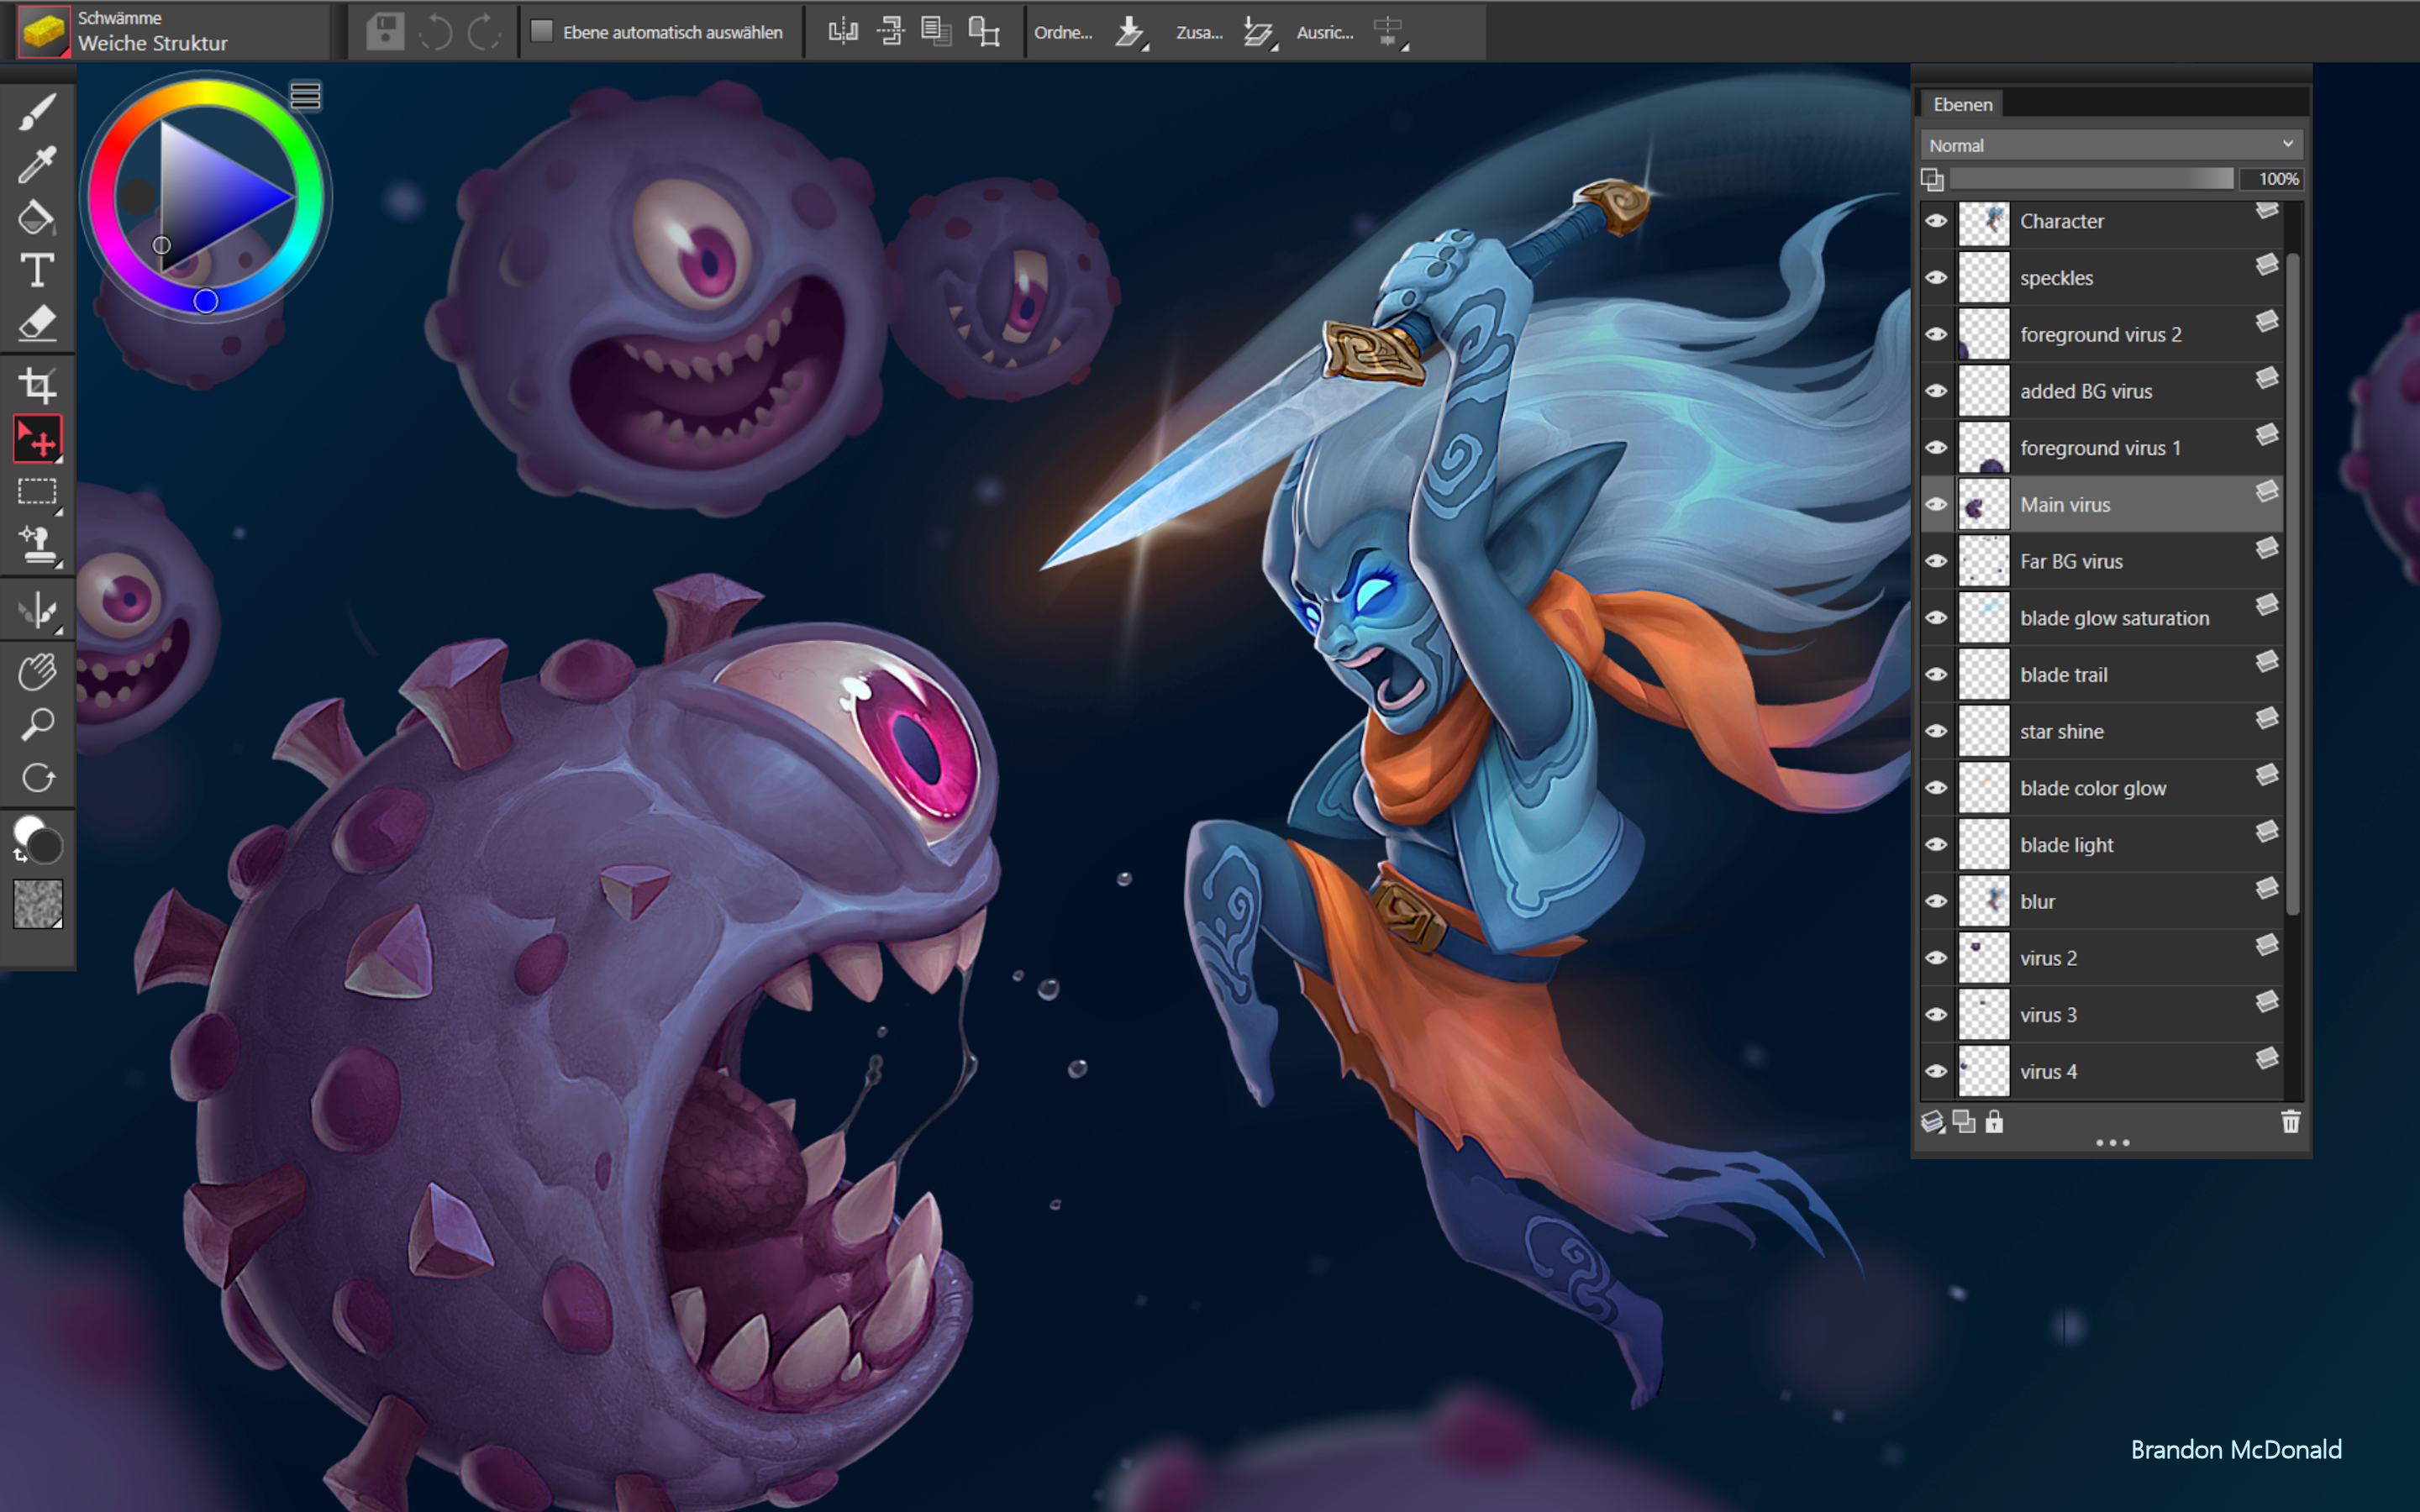This screenshot has height=1512, width=2420.
Task: Click the duplicate layer icon in property bar
Action: (936, 32)
